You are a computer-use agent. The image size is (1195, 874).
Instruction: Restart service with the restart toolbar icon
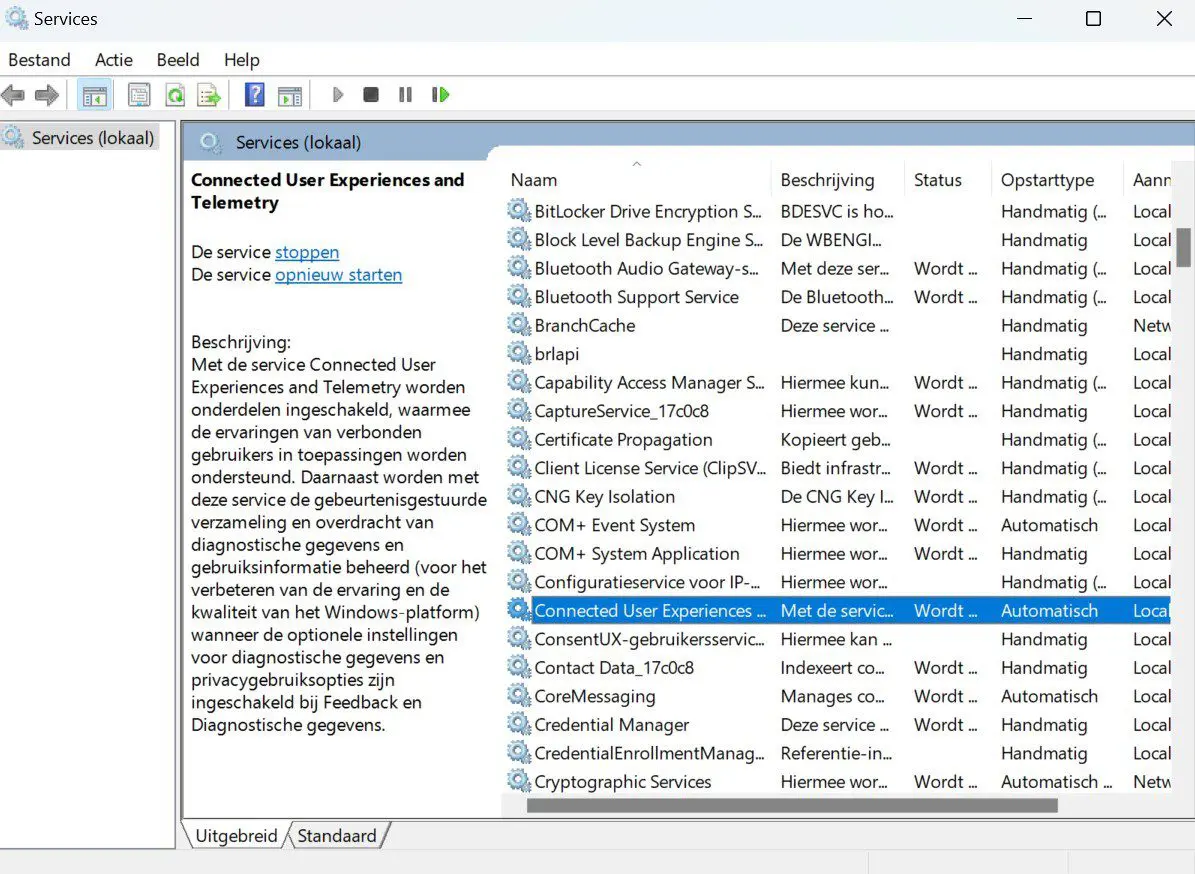click(441, 94)
